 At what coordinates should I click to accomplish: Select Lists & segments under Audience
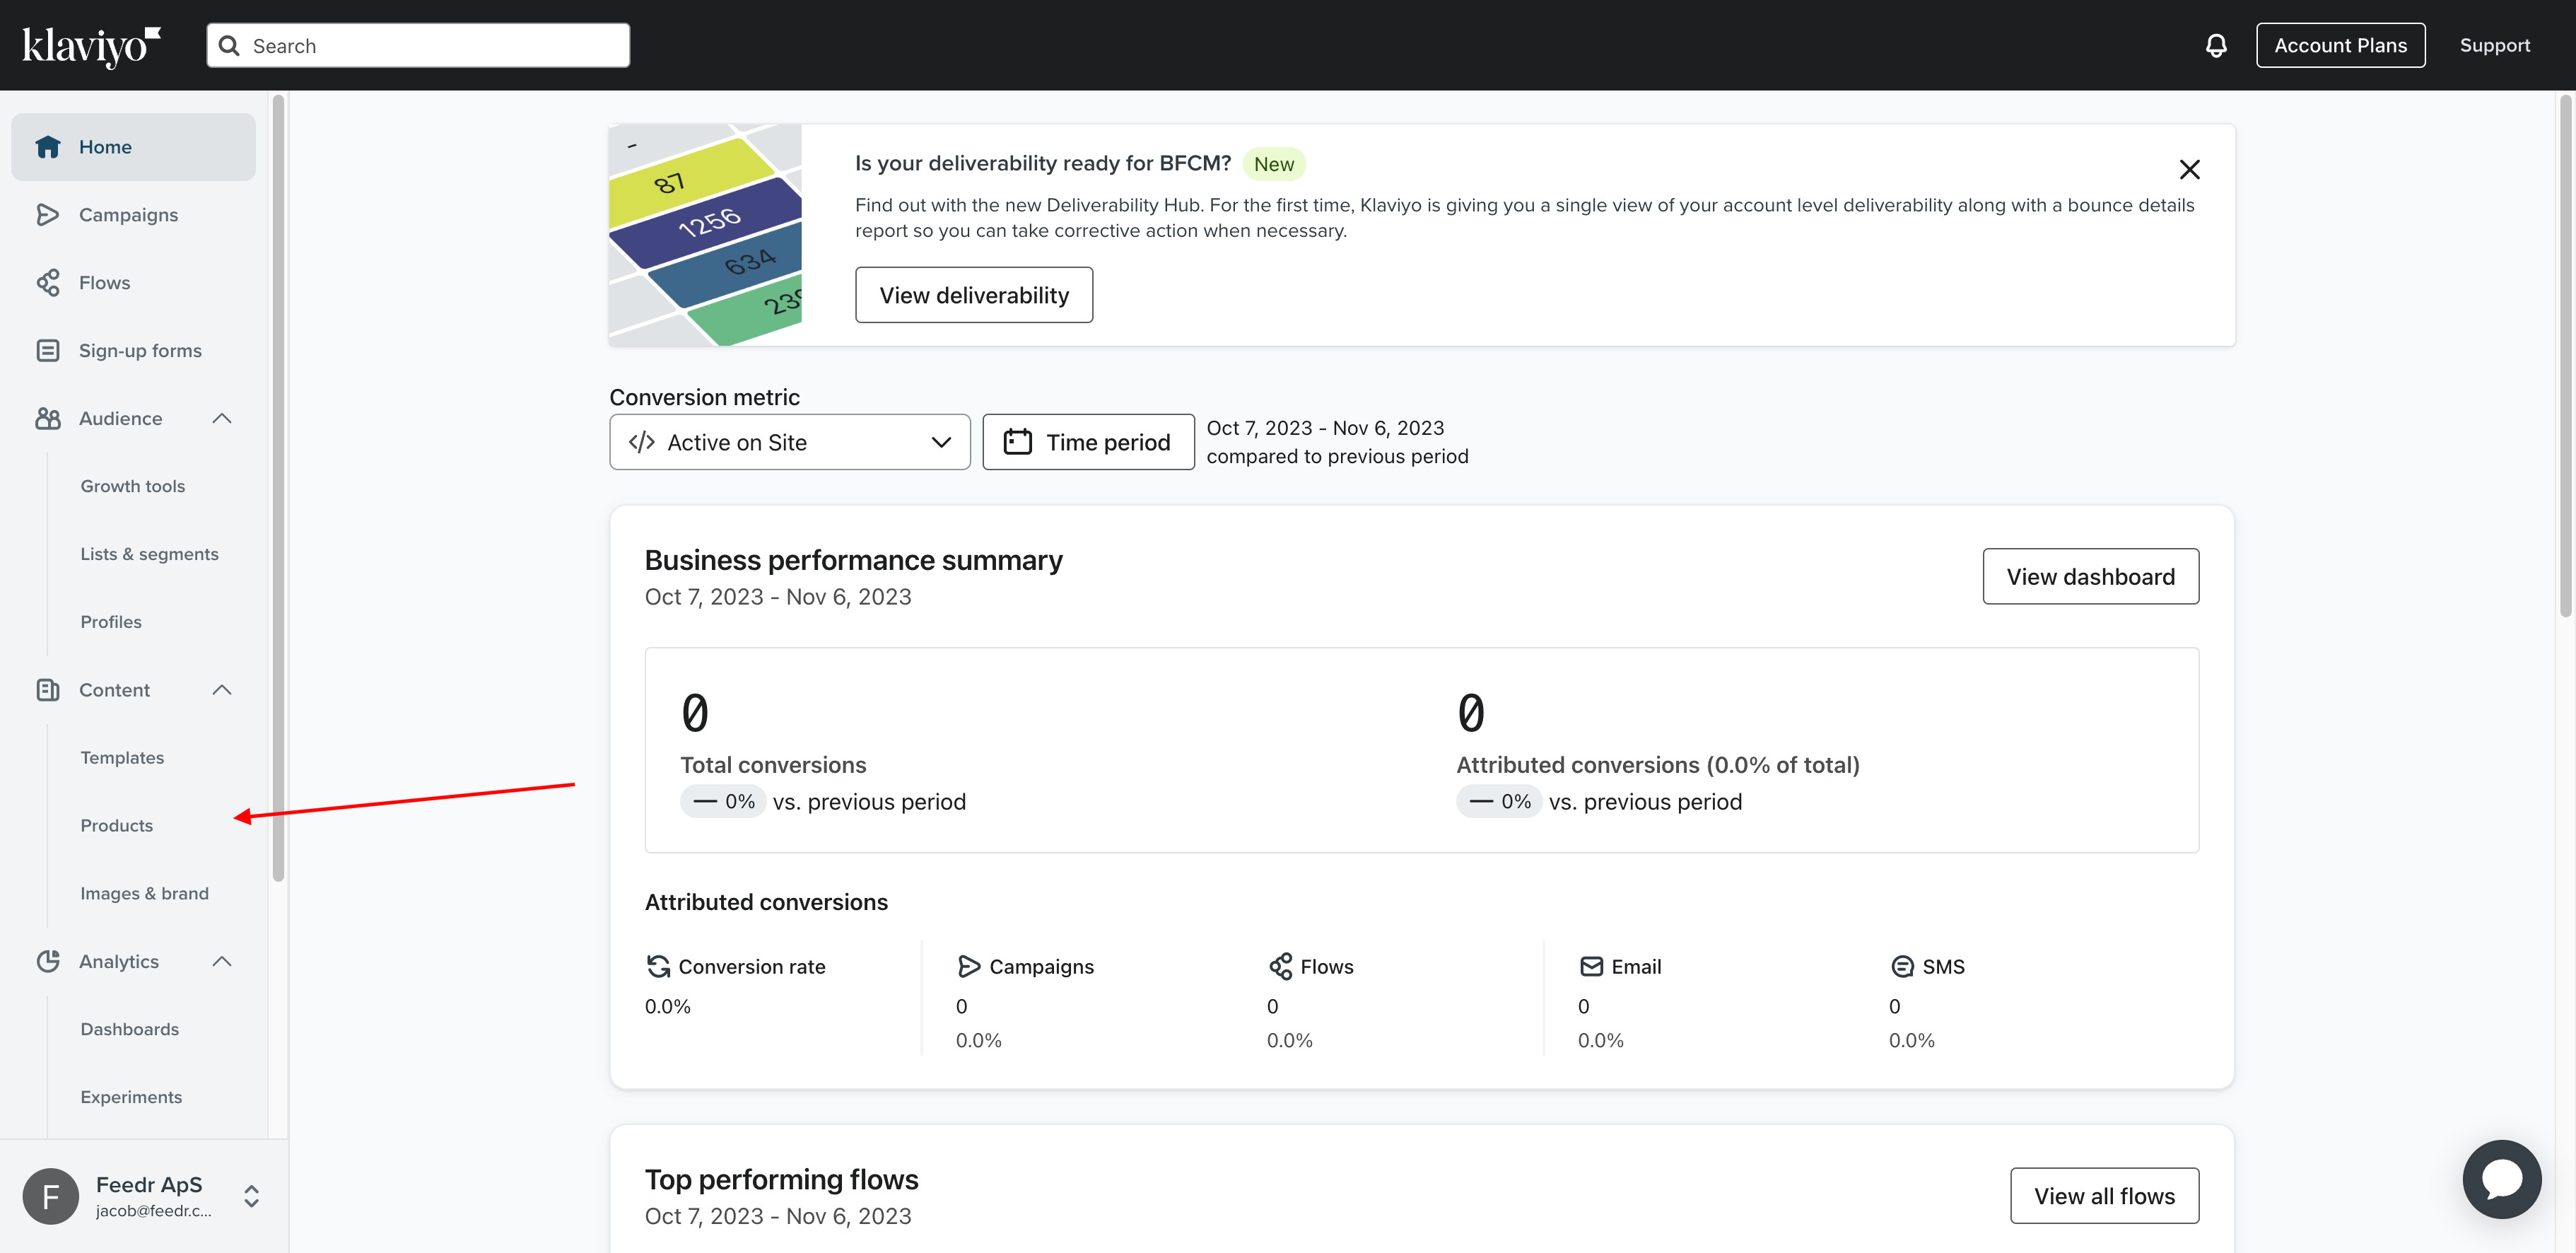[149, 552]
